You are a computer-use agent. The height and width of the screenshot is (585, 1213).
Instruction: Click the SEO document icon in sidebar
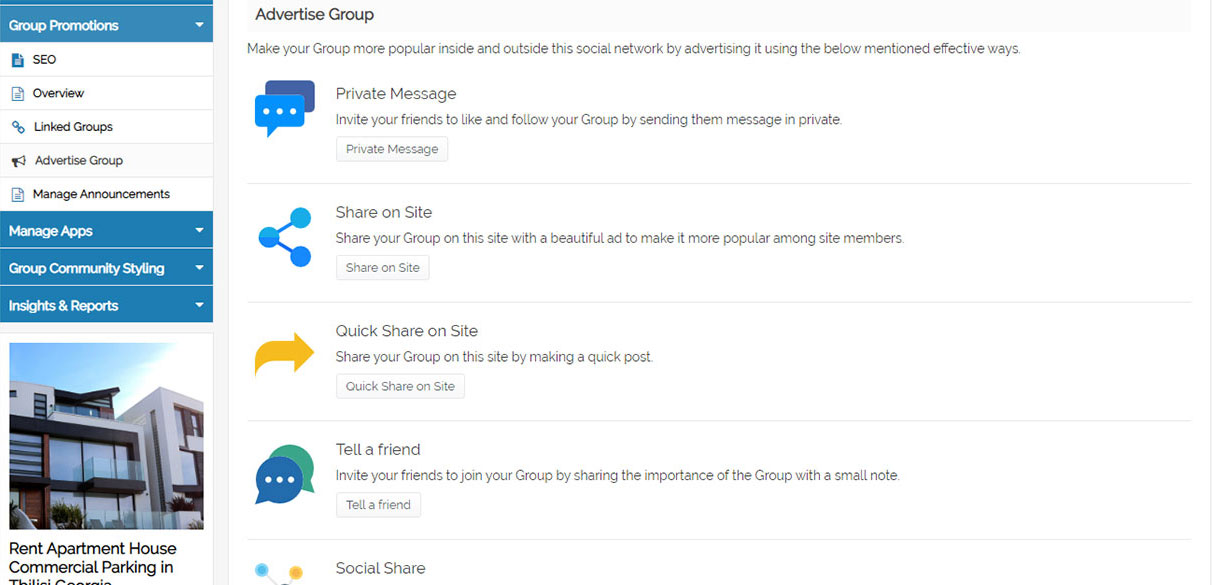(x=17, y=60)
